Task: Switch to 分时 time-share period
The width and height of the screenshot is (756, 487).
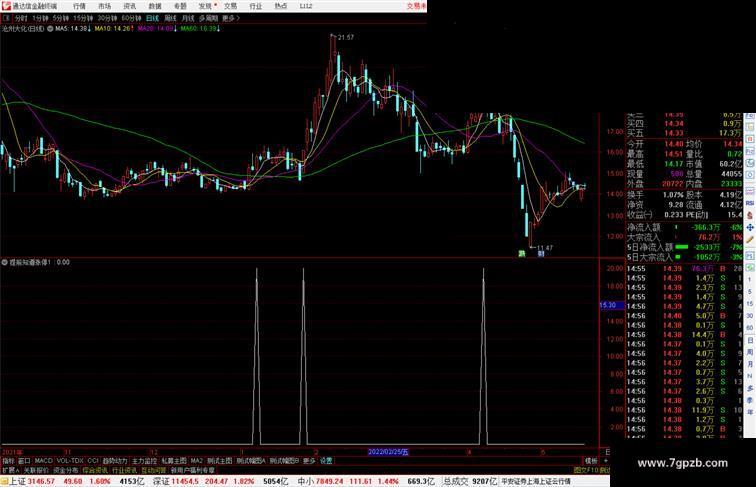Action: 21,18
